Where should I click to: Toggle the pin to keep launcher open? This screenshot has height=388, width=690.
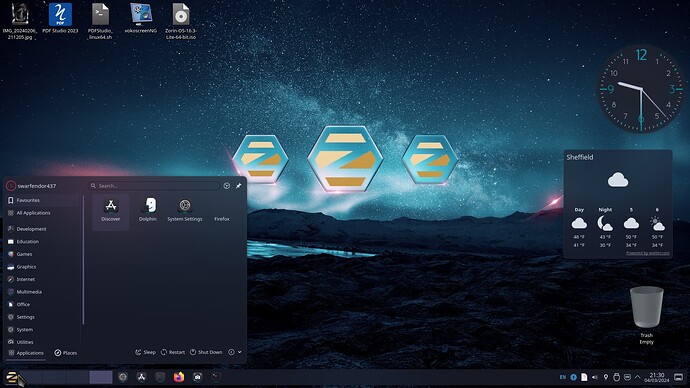pyautogui.click(x=239, y=186)
